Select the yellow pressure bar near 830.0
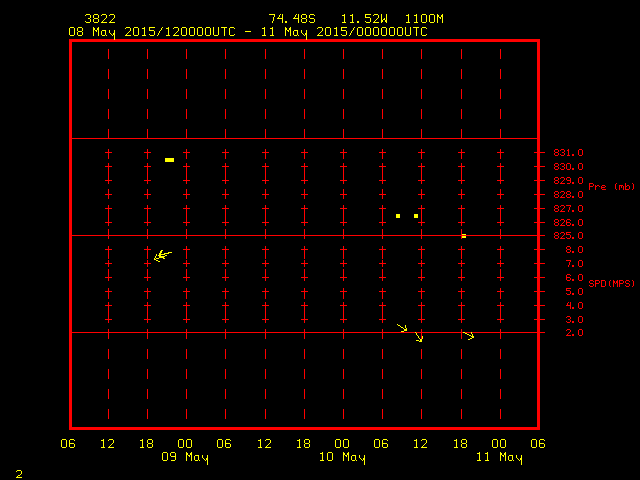Viewport: 640px width, 480px height. (169, 159)
